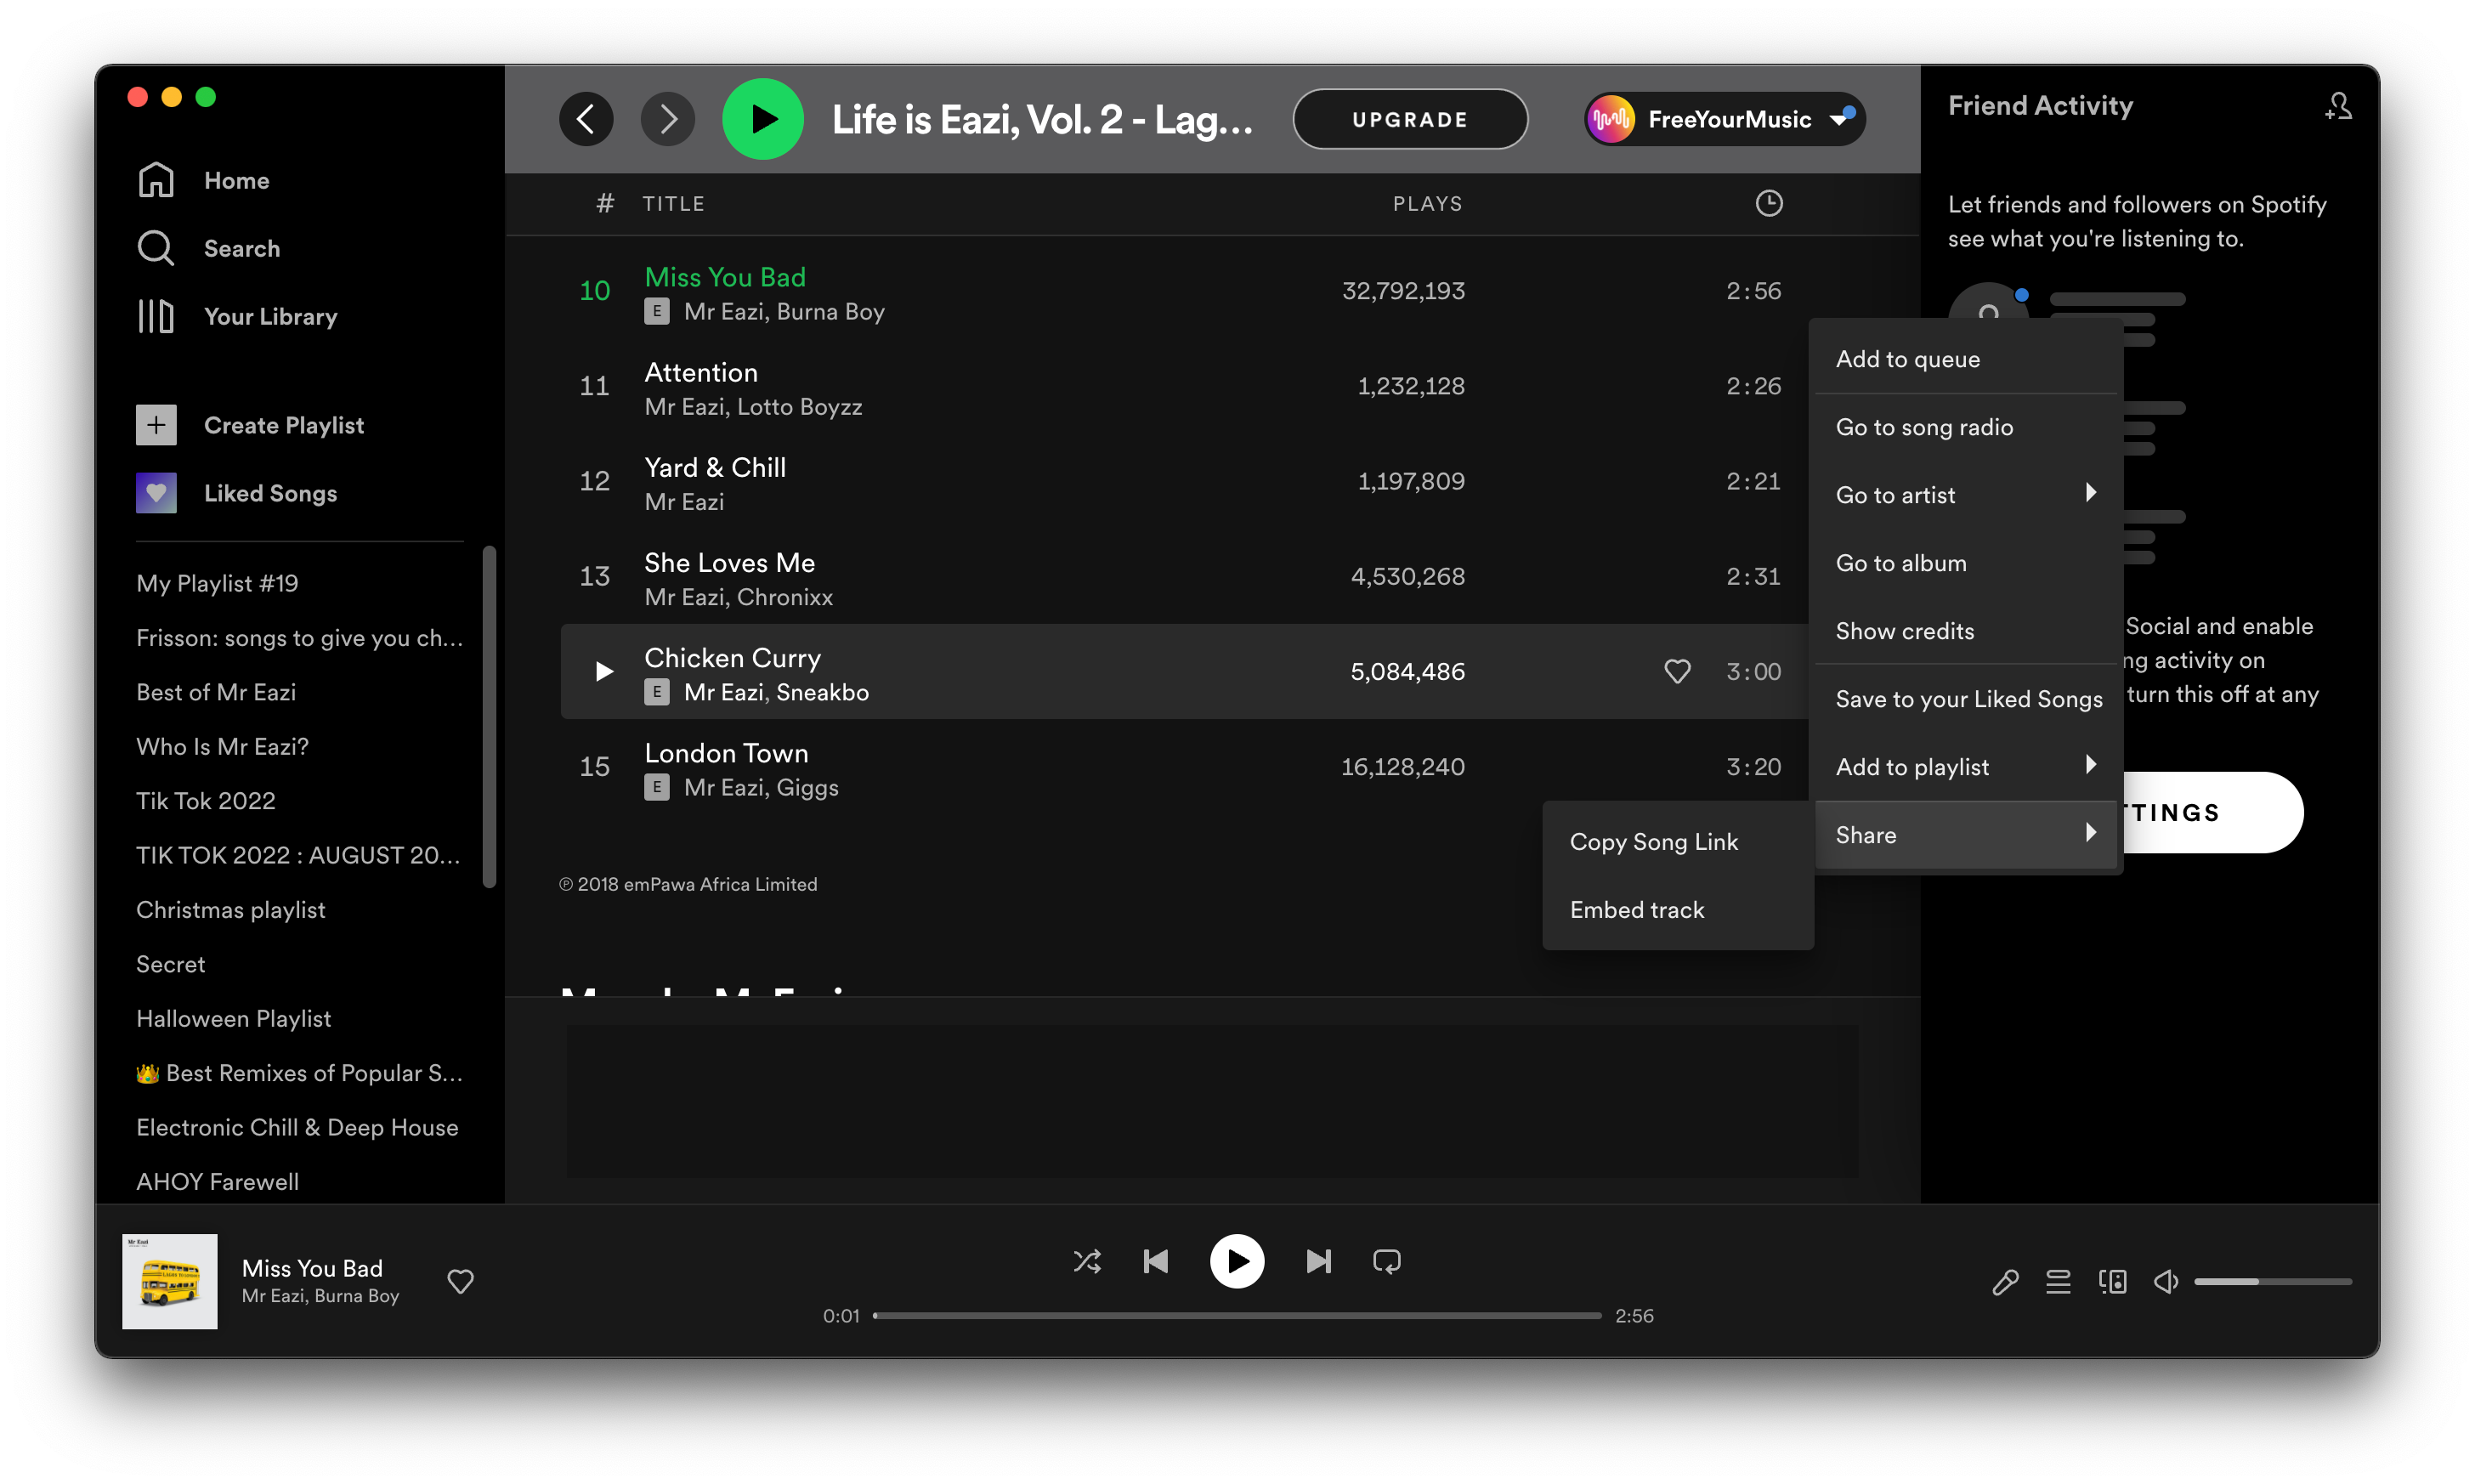
Task: Click the Create Playlist plus icon
Action: coord(156,425)
